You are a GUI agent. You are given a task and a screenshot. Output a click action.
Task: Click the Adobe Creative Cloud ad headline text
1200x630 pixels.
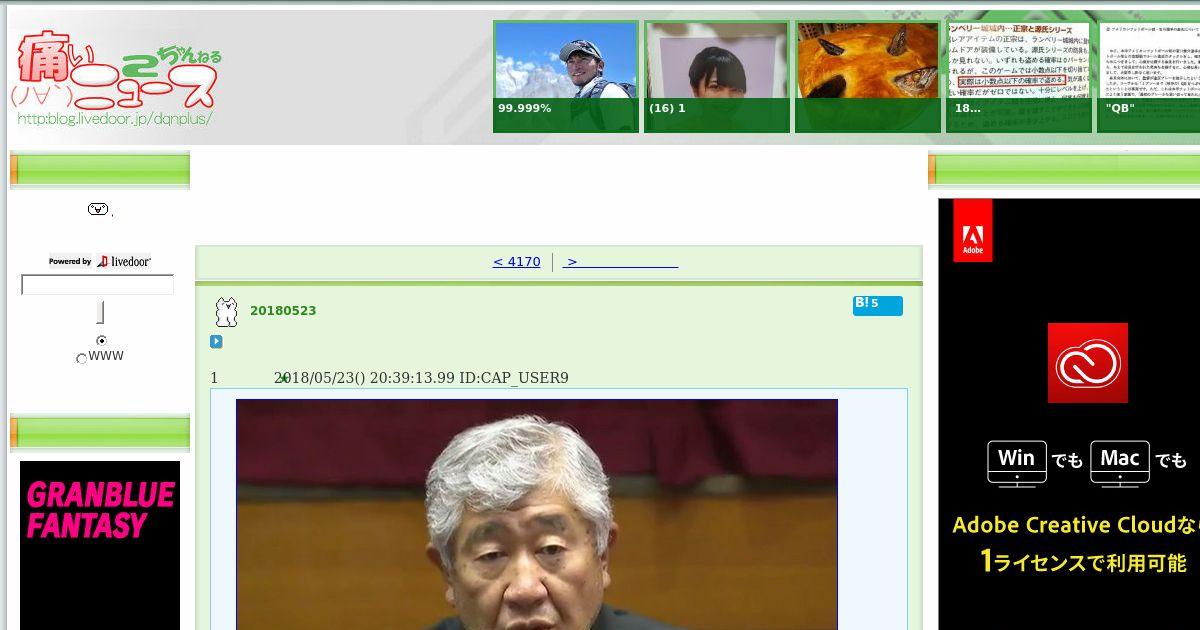[x=1075, y=525]
